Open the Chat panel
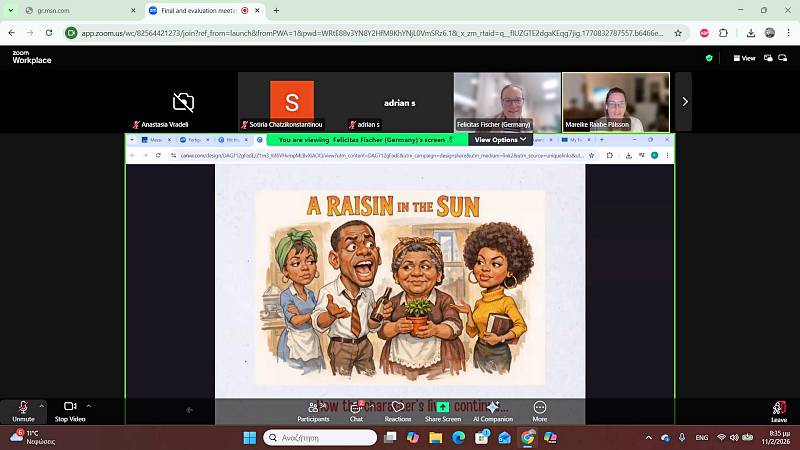The height and width of the screenshot is (450, 800). (356, 409)
